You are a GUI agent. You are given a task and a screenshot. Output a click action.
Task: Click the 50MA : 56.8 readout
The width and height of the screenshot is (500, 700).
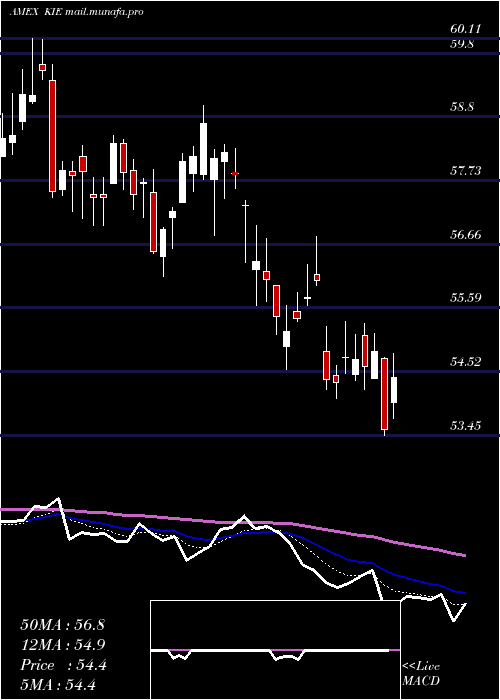pyautogui.click(x=62, y=625)
